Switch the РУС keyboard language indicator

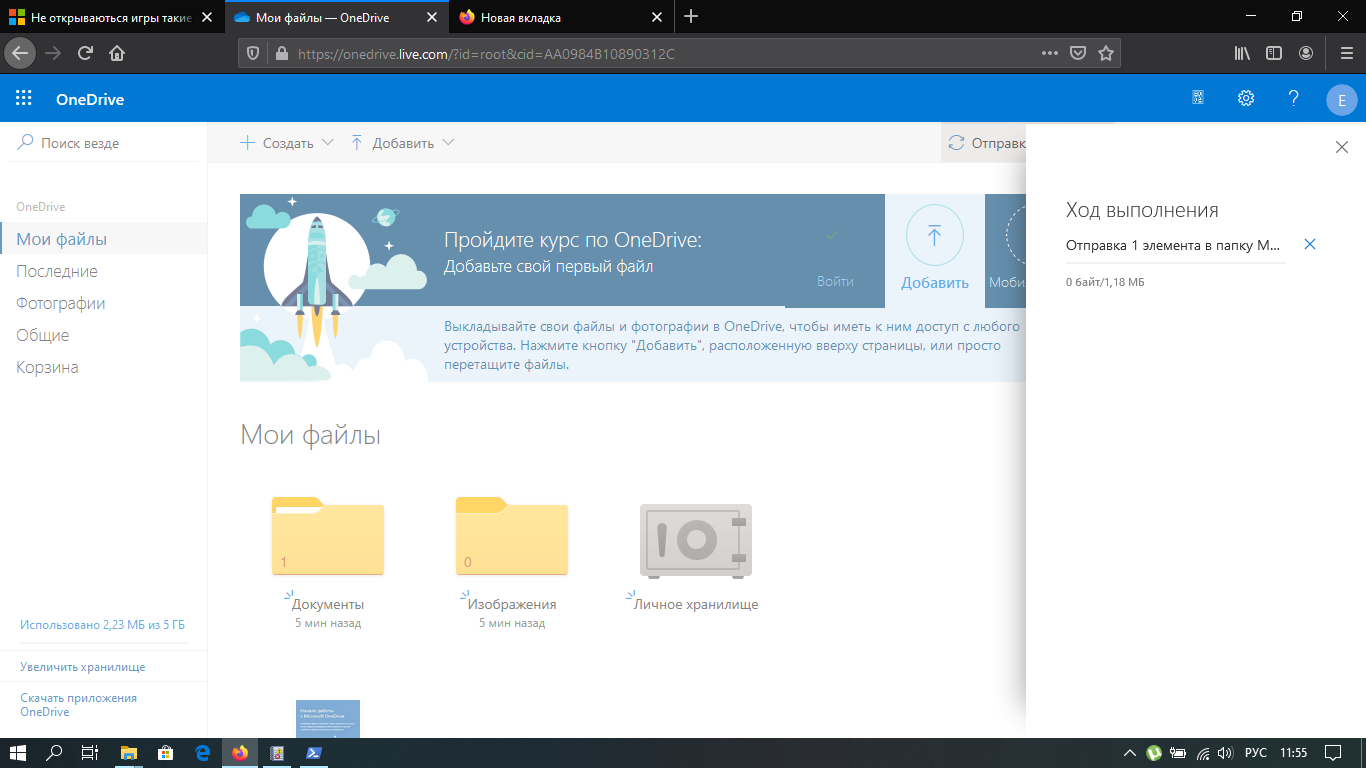point(1256,753)
